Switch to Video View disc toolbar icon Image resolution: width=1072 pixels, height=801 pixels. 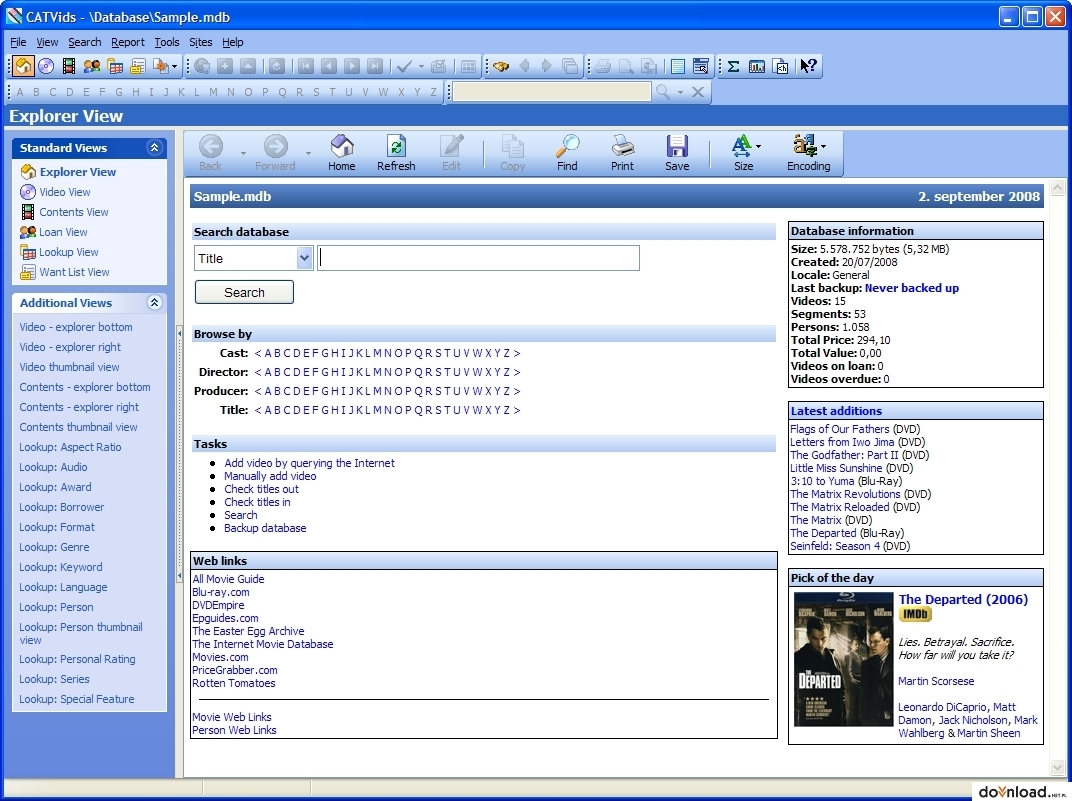tap(46, 66)
